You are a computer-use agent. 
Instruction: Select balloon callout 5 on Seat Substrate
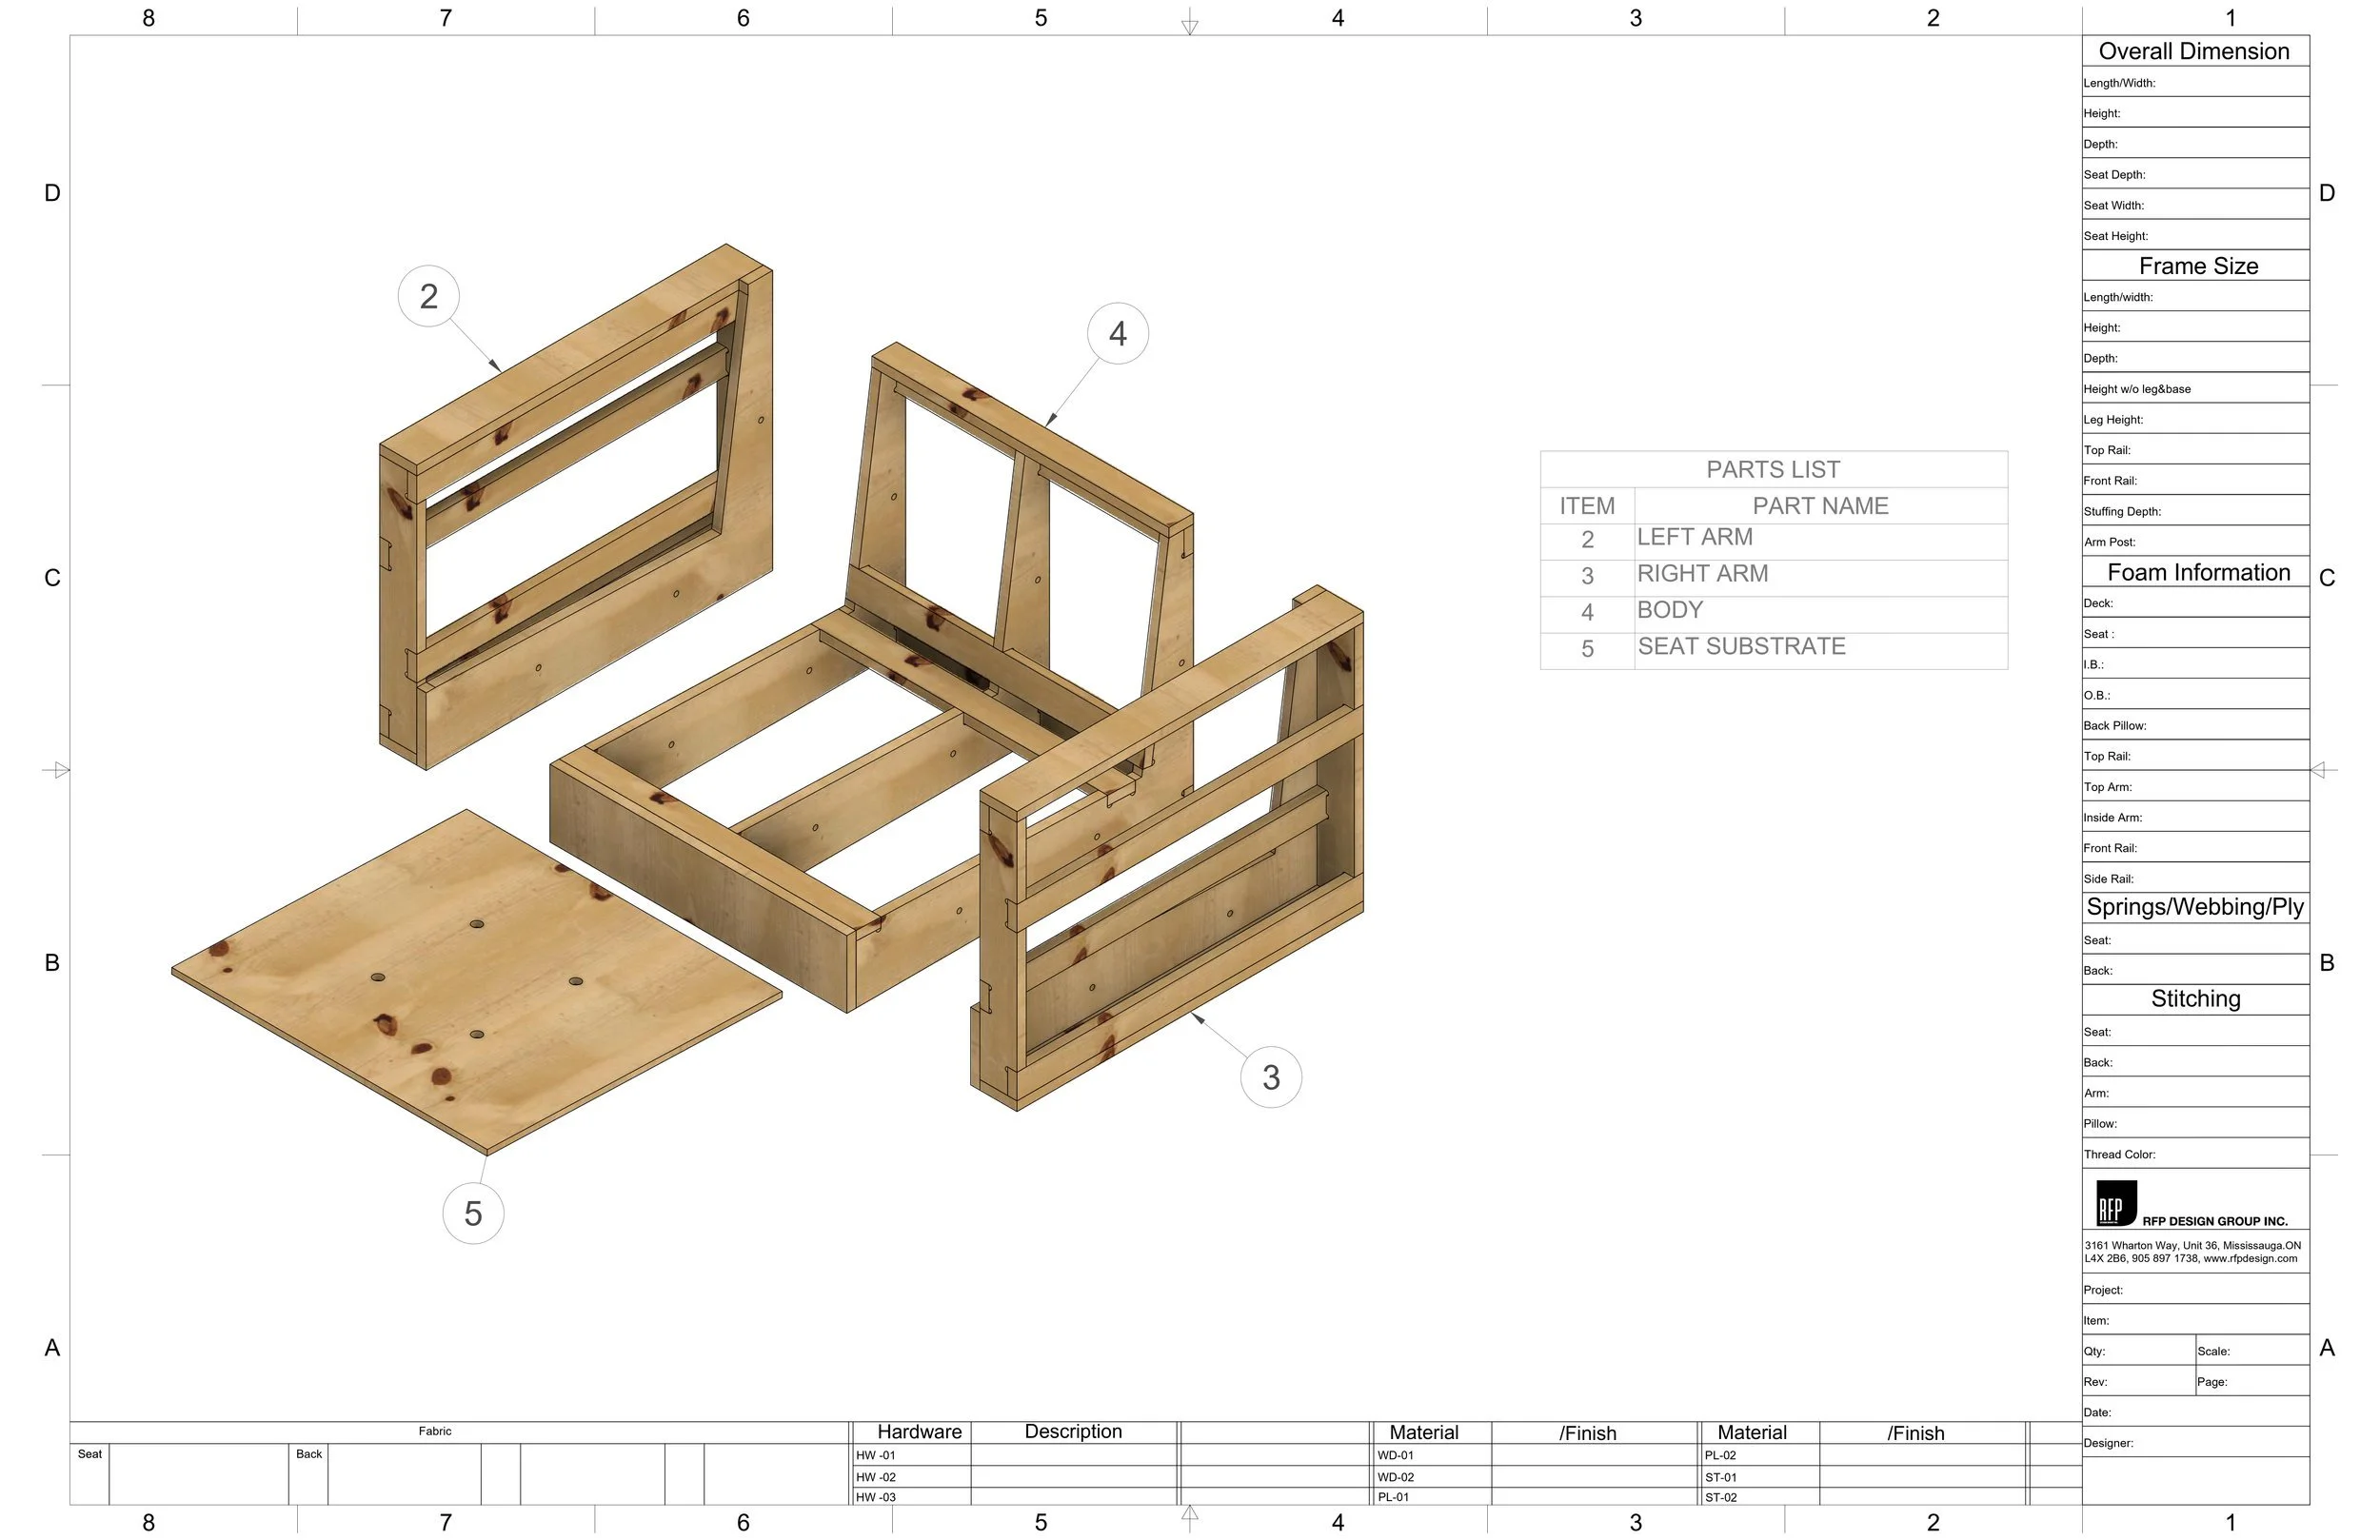473,1212
